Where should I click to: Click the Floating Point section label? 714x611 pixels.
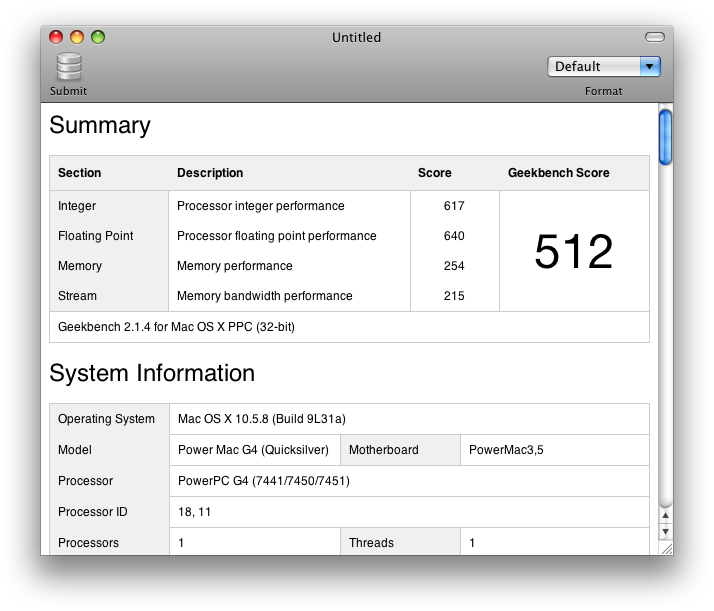pyautogui.click(x=96, y=236)
